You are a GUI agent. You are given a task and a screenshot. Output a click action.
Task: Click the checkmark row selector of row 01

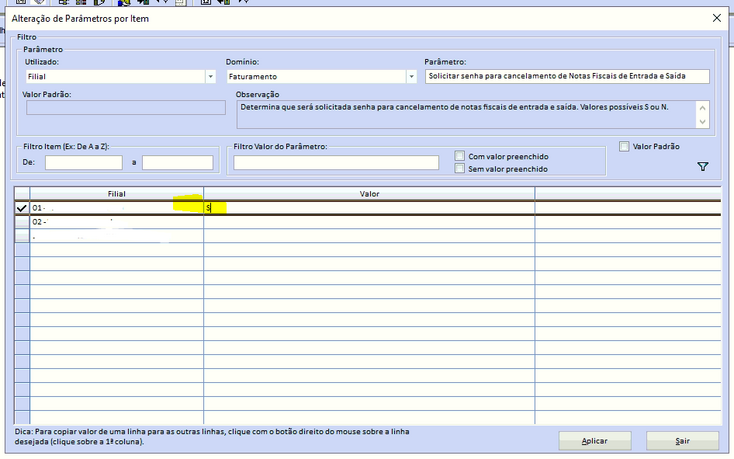pyautogui.click(x=22, y=208)
